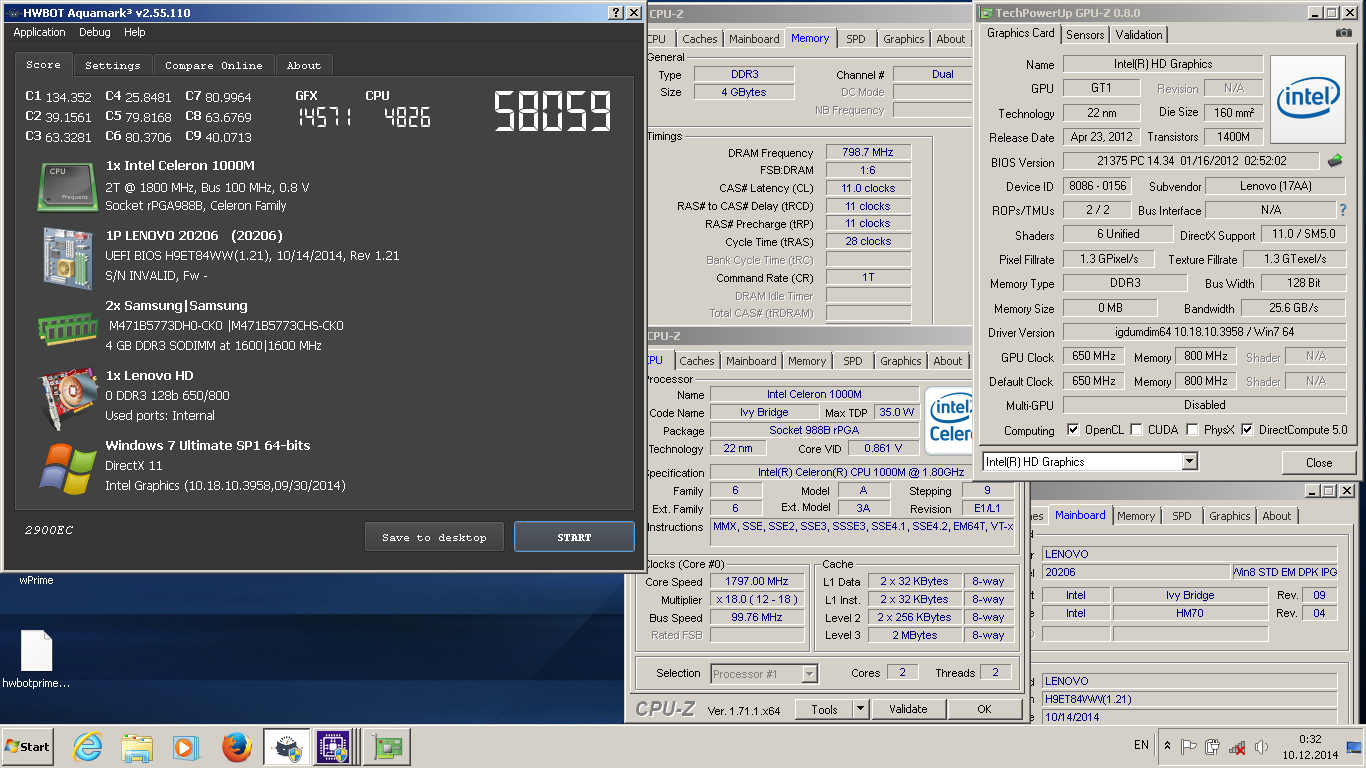
Task: Click the Tools button in CPU-Z
Action: click(824, 709)
